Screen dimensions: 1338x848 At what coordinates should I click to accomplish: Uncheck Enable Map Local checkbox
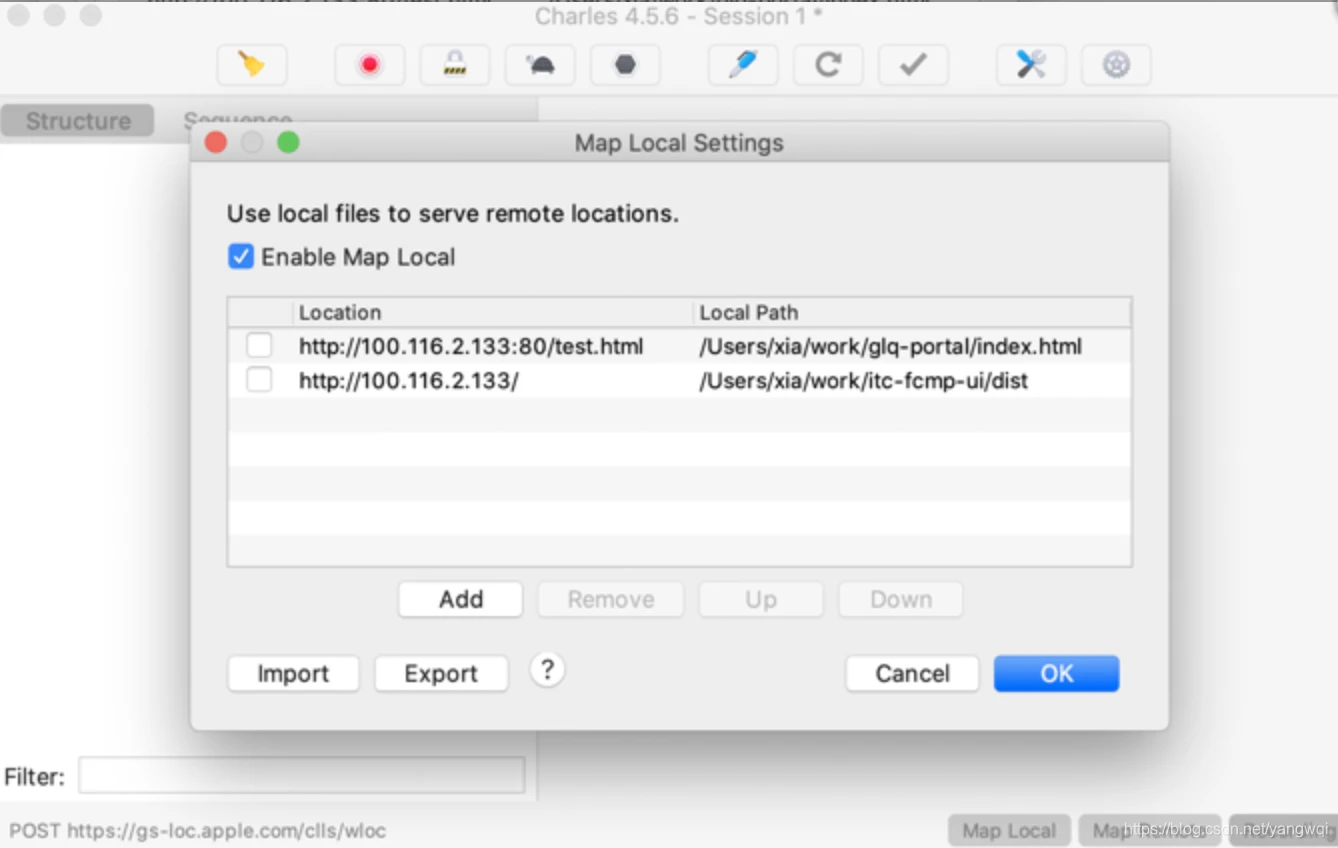(240, 257)
